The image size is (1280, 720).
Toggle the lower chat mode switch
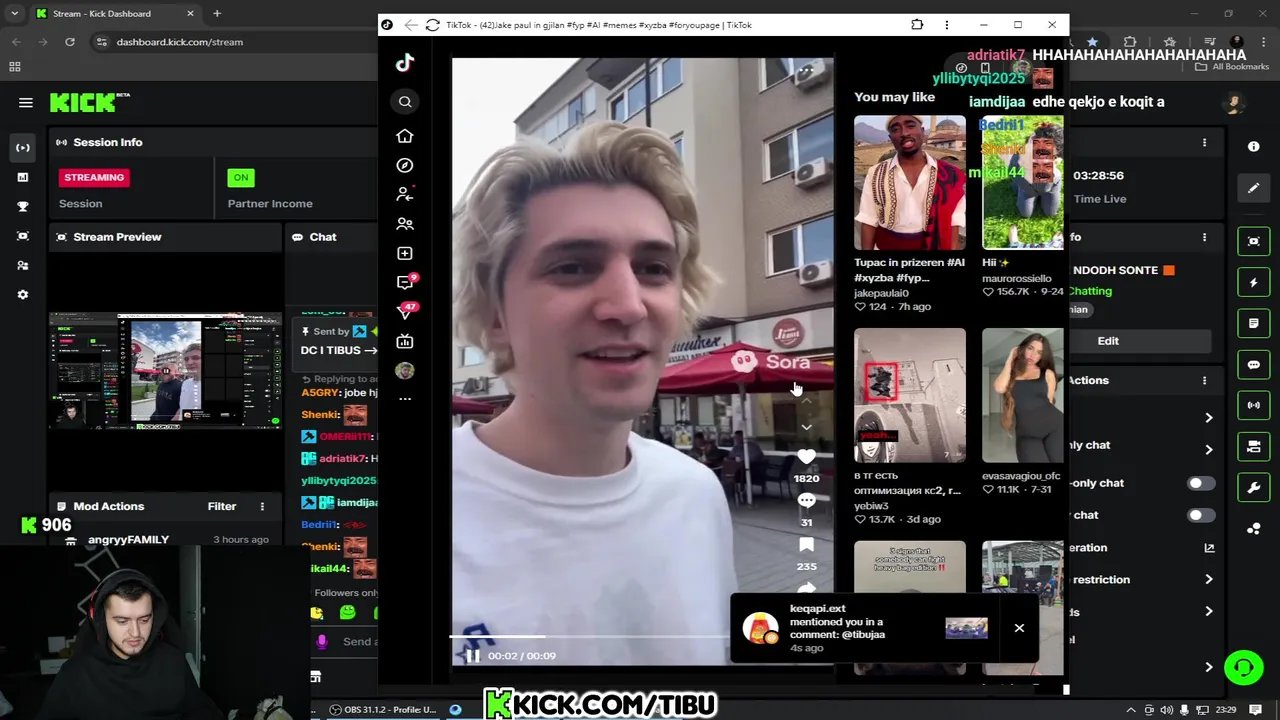tap(1201, 515)
